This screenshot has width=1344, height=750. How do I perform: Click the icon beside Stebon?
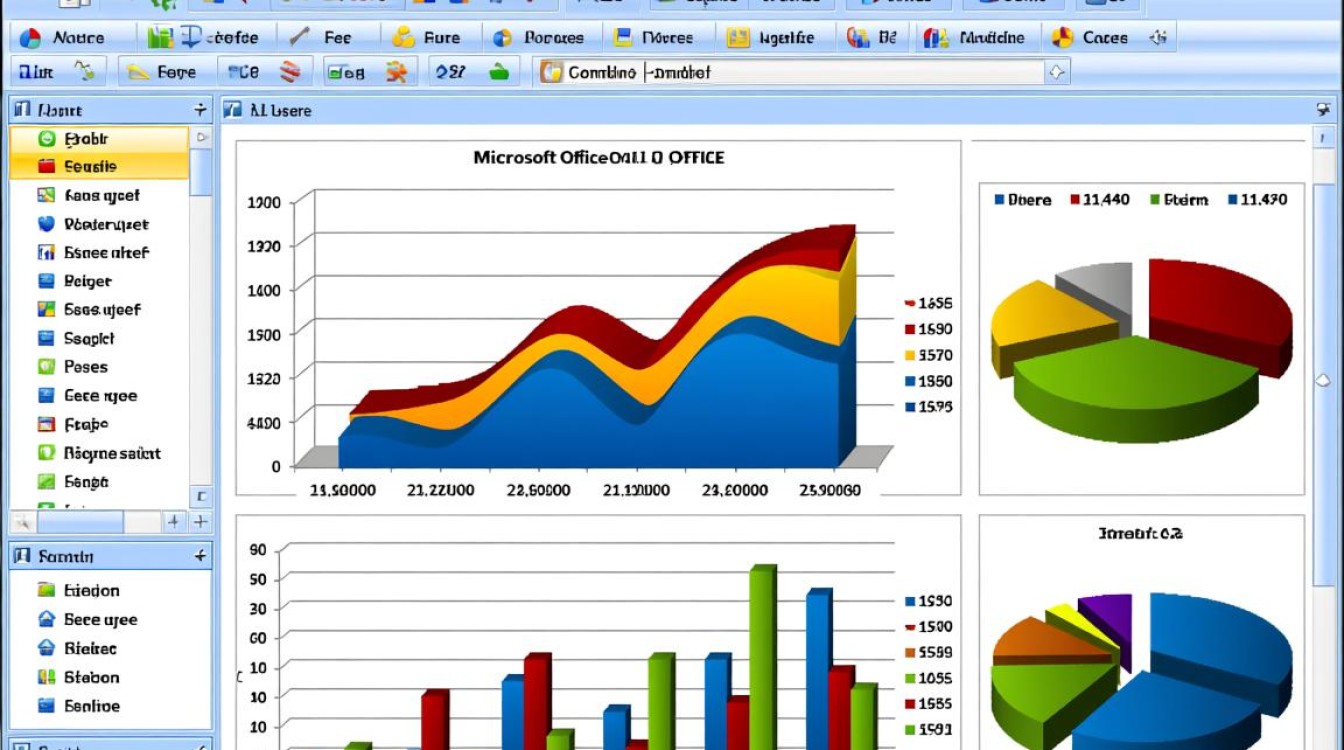click(x=46, y=677)
